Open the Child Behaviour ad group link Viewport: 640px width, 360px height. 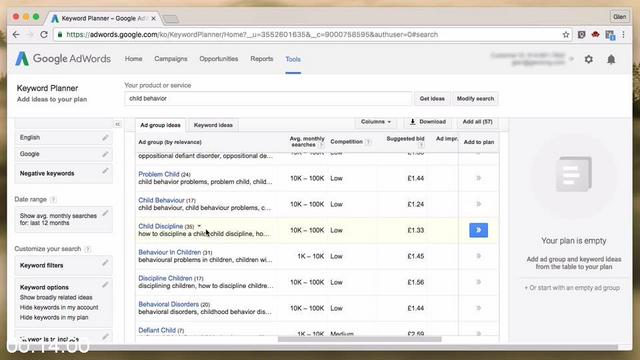[x=161, y=200]
